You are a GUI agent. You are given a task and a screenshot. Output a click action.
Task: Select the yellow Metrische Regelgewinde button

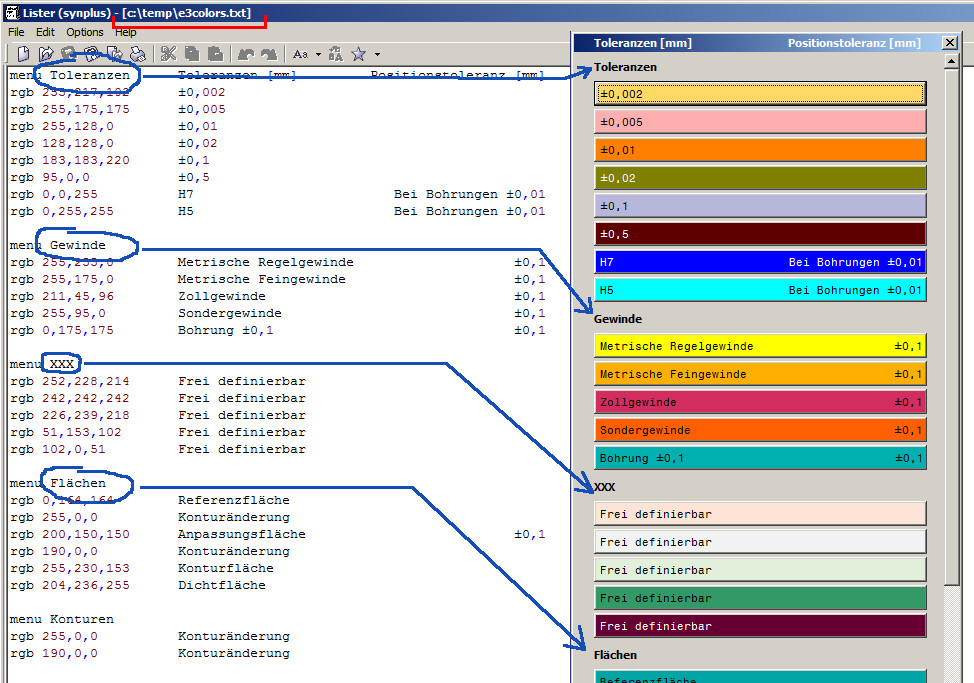click(760, 346)
